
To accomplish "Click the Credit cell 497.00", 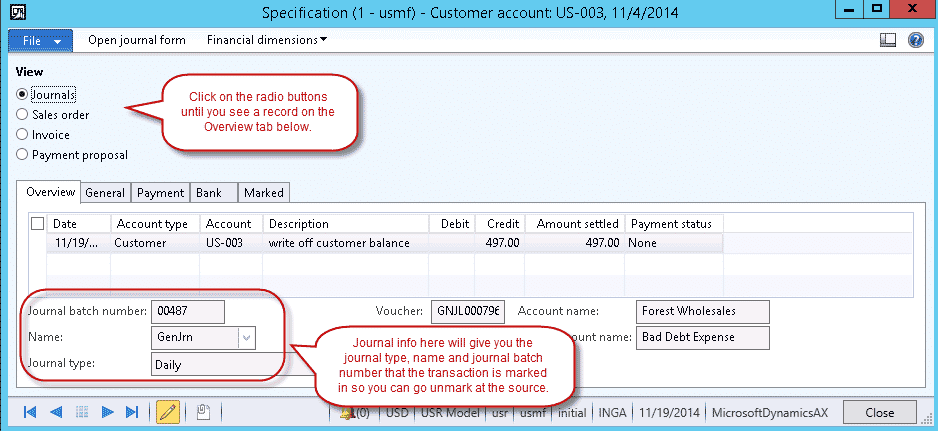I will (500, 243).
